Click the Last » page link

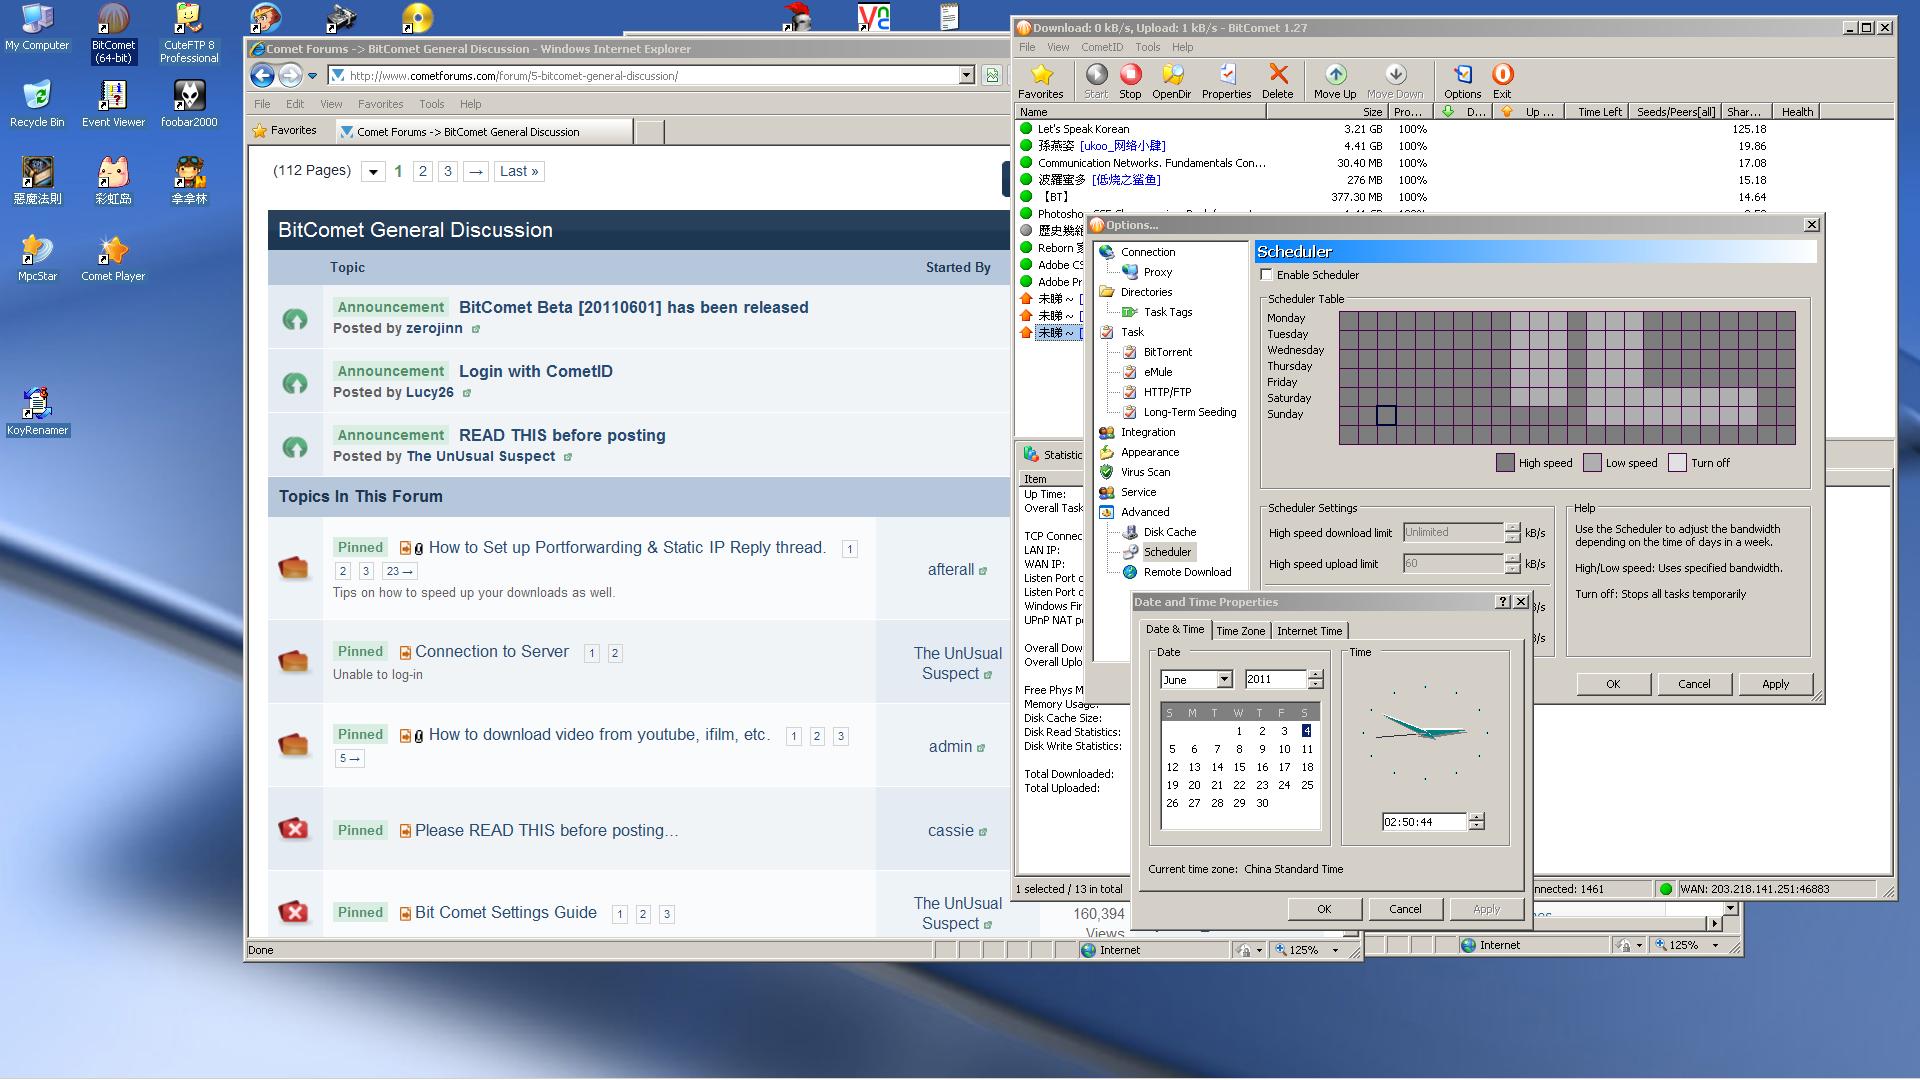pyautogui.click(x=519, y=172)
